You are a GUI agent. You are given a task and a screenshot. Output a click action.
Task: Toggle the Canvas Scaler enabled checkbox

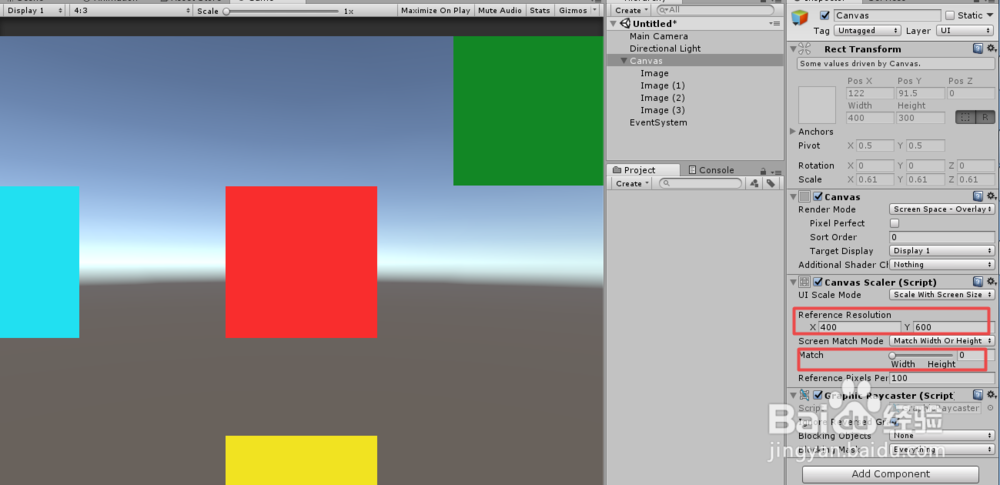(x=818, y=282)
